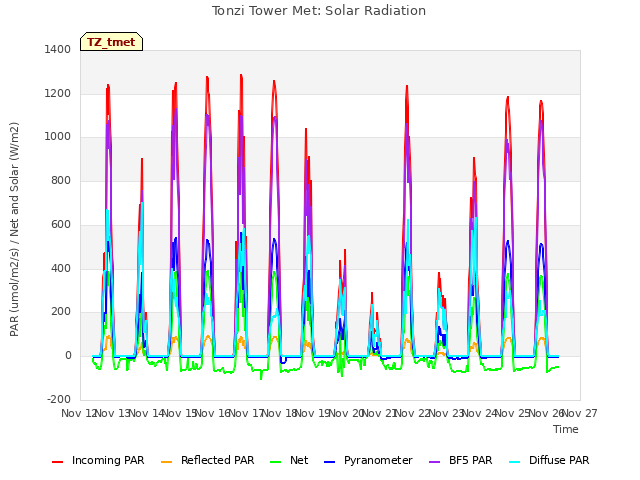
Task: Click the purple BF5 PAR legend swatch
Action: click(x=435, y=462)
